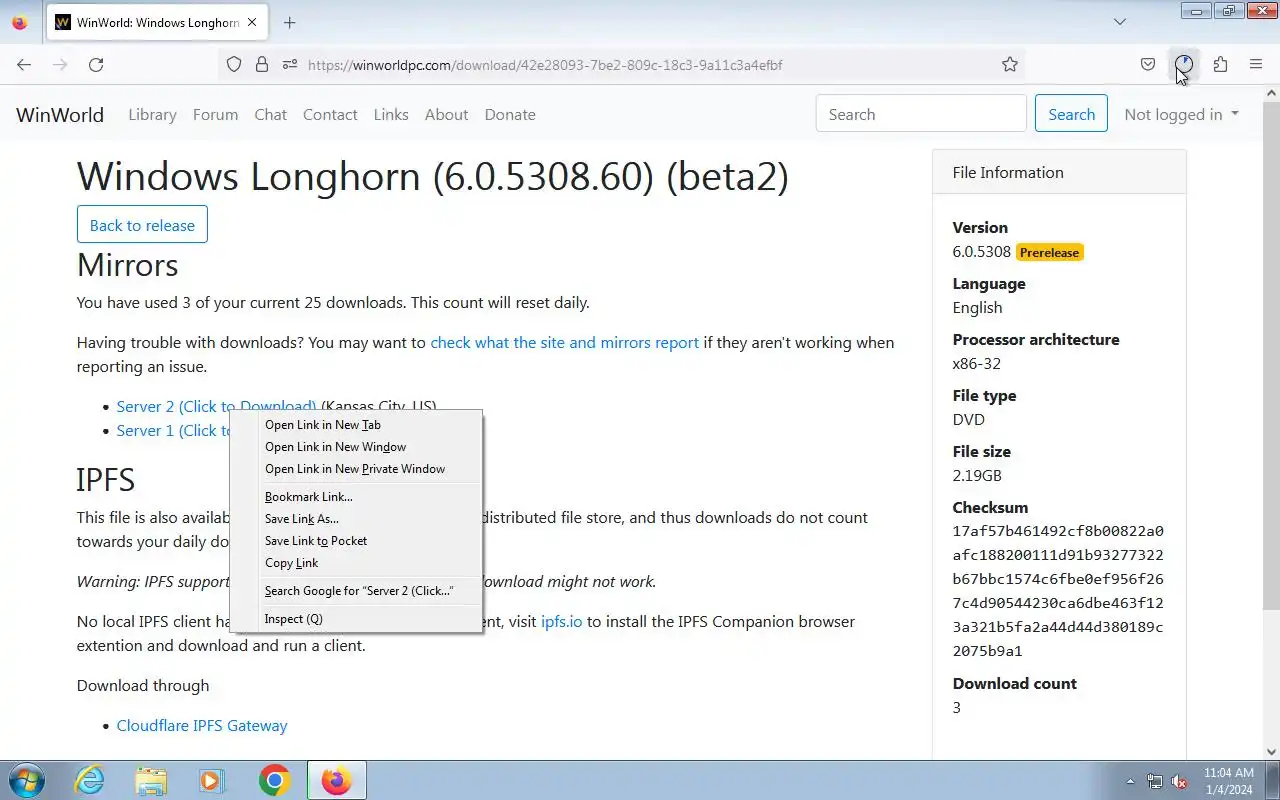The width and height of the screenshot is (1280, 800).
Task: Open Windows Media Player from taskbar
Action: [211, 781]
